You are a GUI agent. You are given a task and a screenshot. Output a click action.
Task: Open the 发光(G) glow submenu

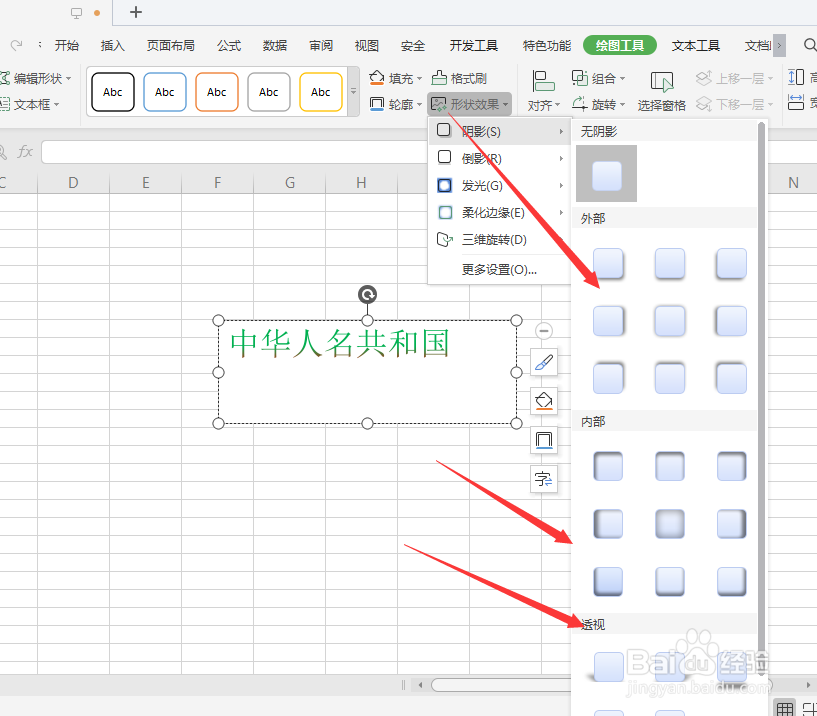[499, 186]
